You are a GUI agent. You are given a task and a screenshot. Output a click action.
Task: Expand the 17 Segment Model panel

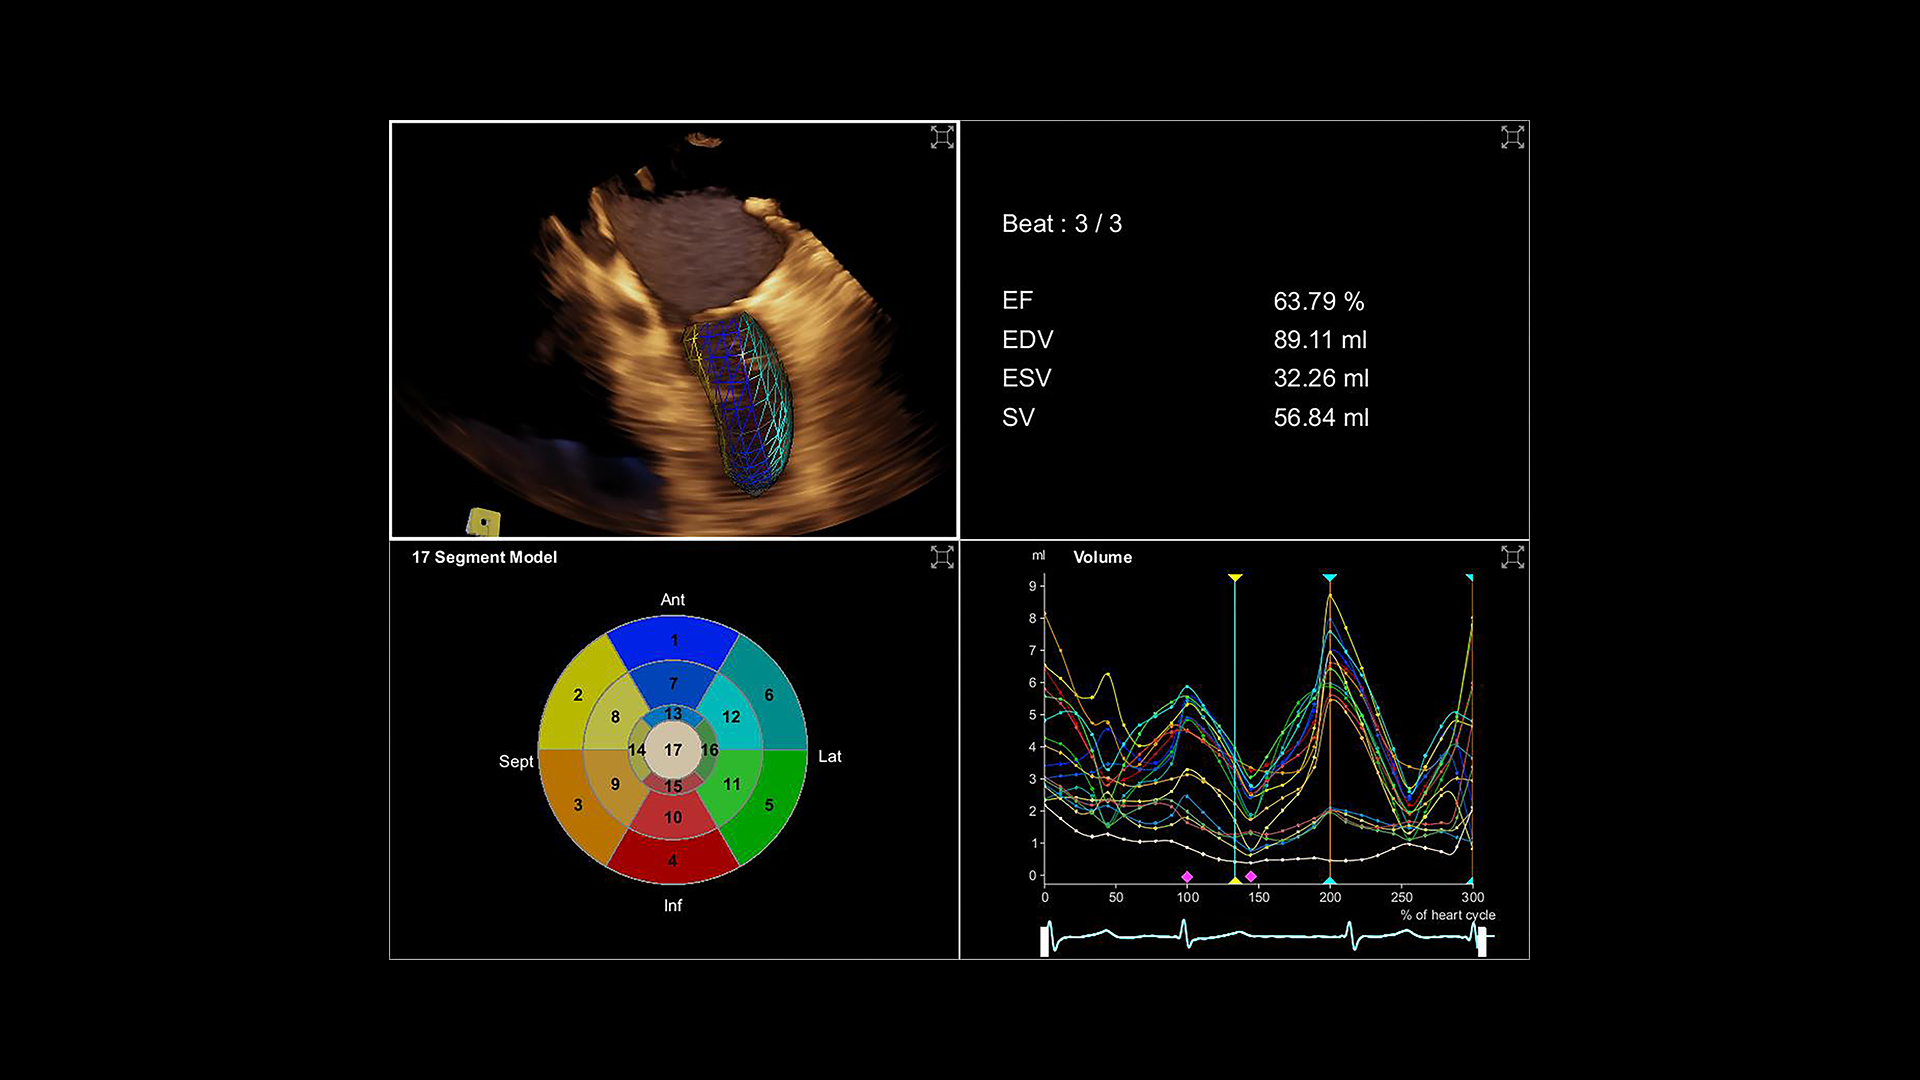point(941,557)
